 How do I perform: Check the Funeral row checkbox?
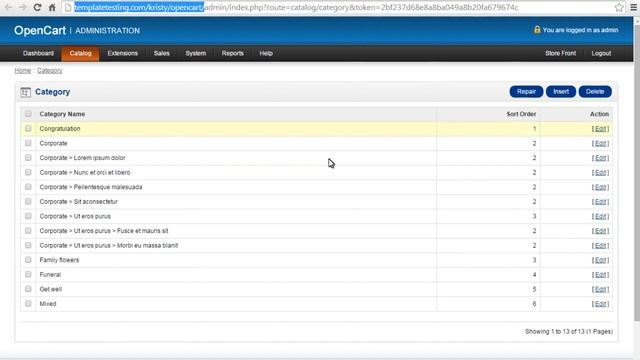tap(28, 274)
